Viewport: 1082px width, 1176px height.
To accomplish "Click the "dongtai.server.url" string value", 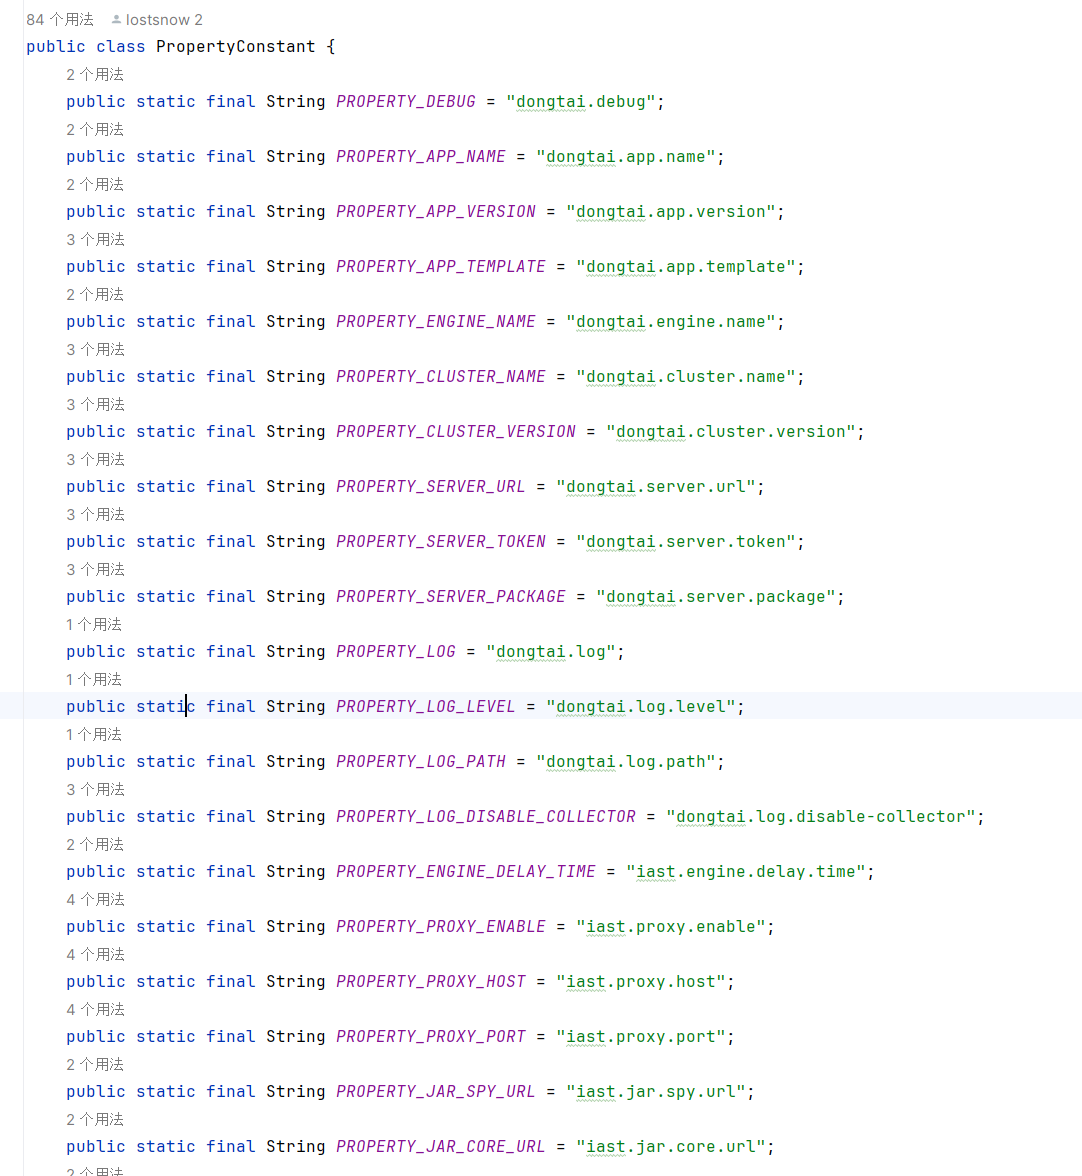I will pyautogui.click(x=655, y=487).
